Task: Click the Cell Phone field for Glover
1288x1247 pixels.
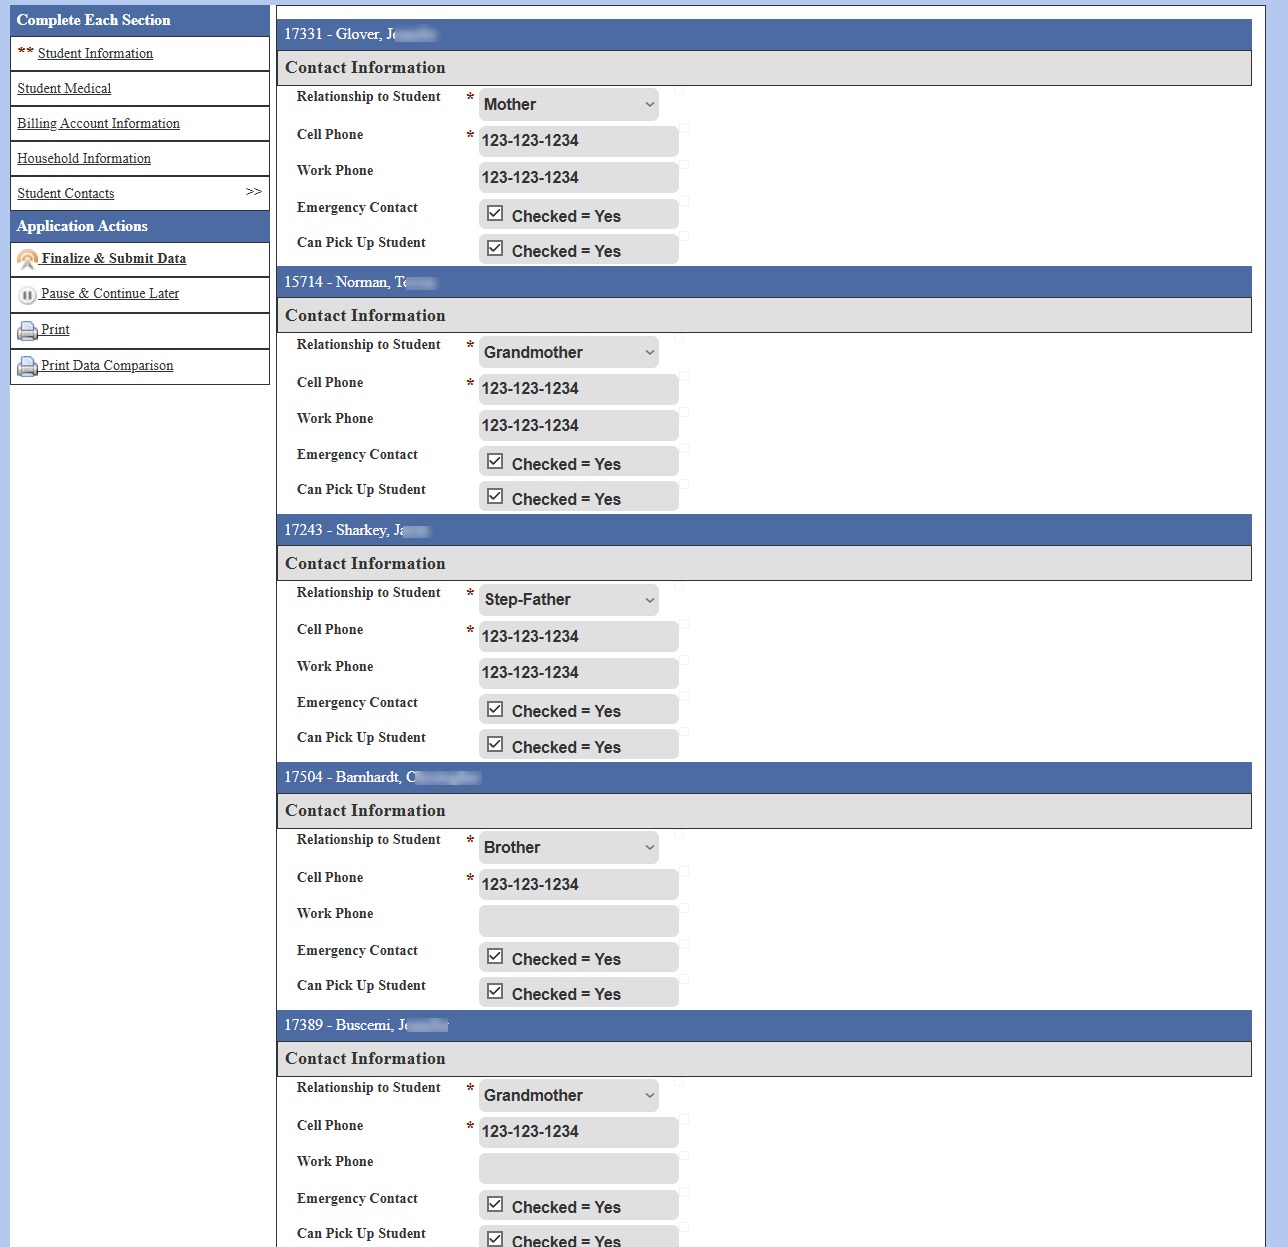Action: [x=579, y=141]
